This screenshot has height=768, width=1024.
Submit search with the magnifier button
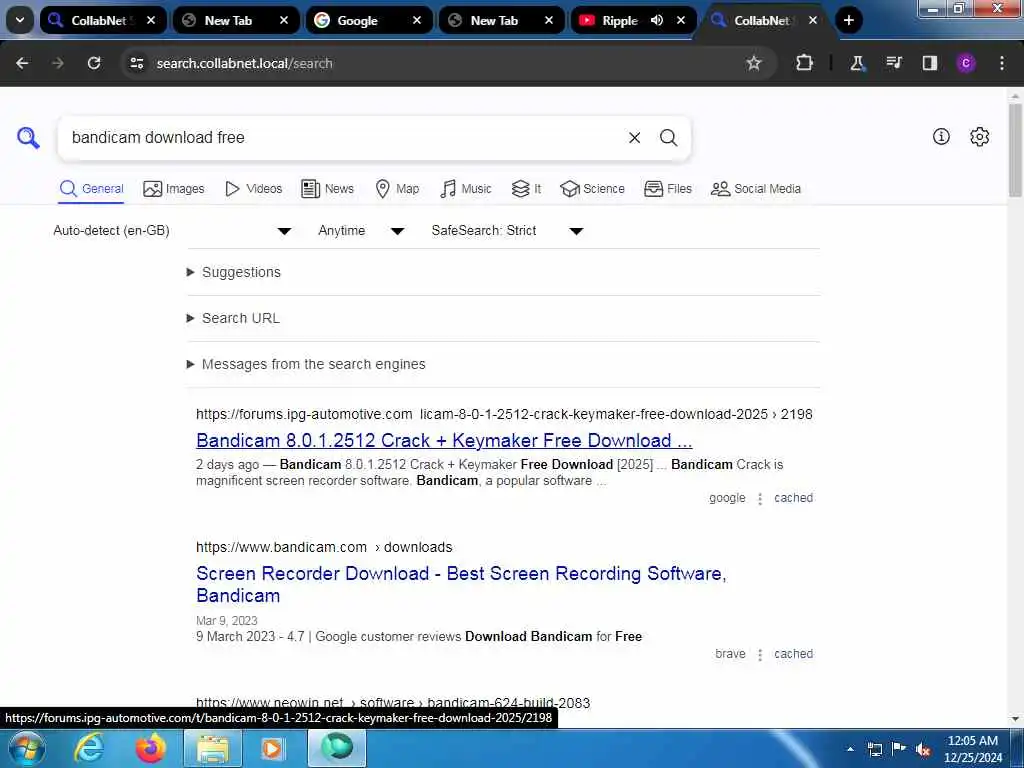[668, 138]
